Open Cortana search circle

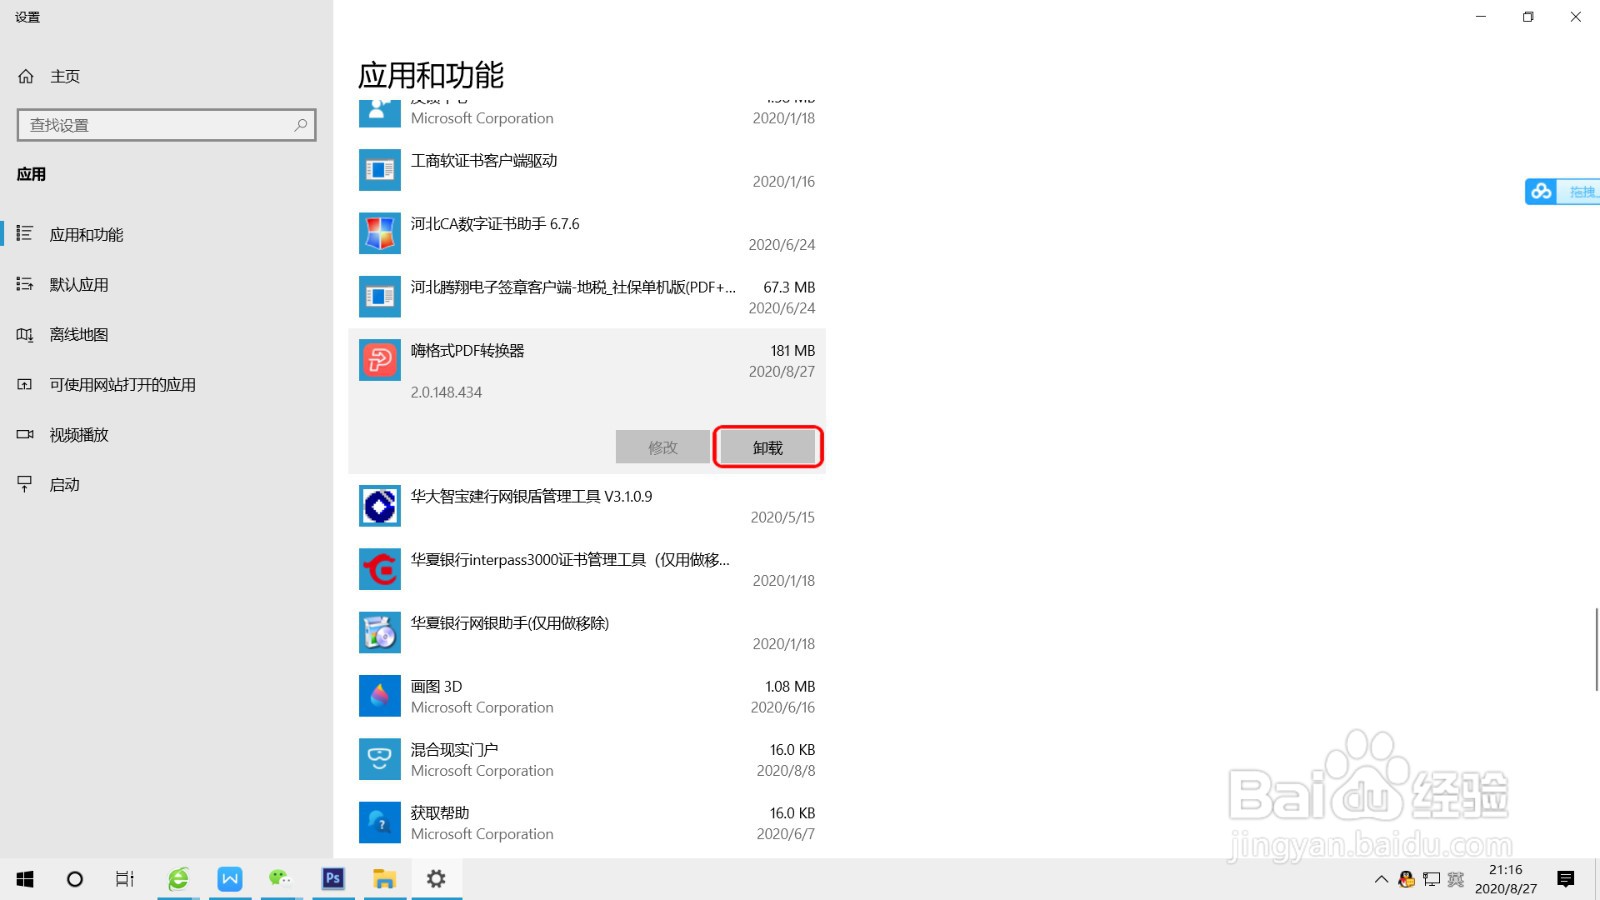point(74,879)
